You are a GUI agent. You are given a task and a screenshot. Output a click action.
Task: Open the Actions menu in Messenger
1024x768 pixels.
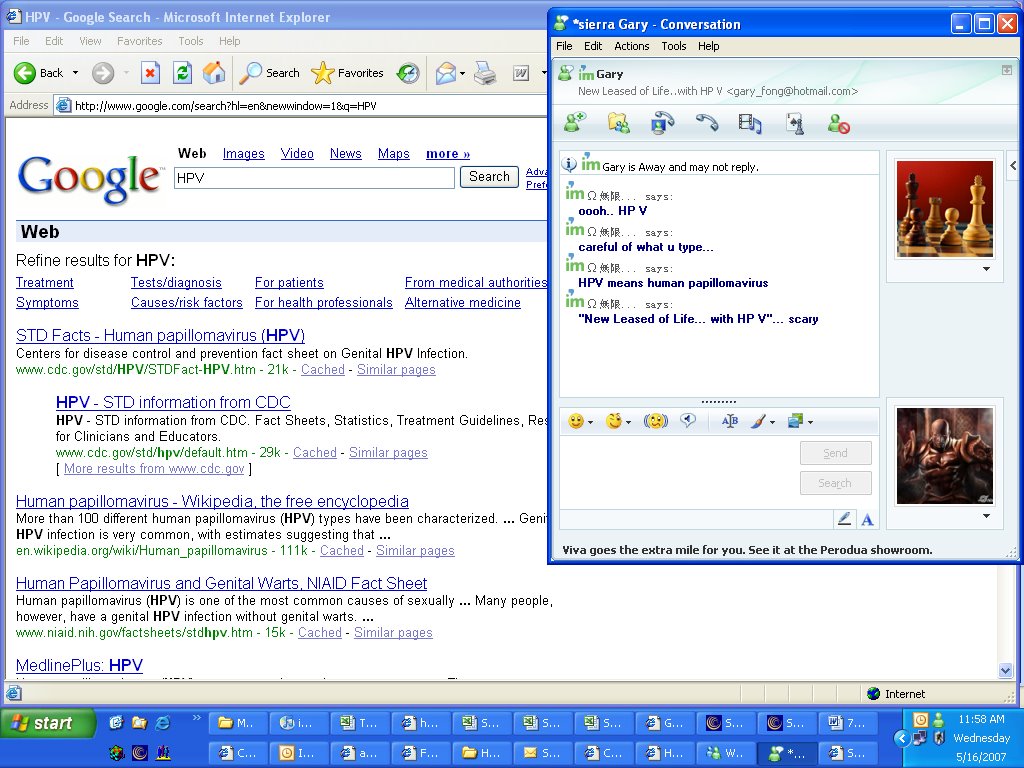632,46
